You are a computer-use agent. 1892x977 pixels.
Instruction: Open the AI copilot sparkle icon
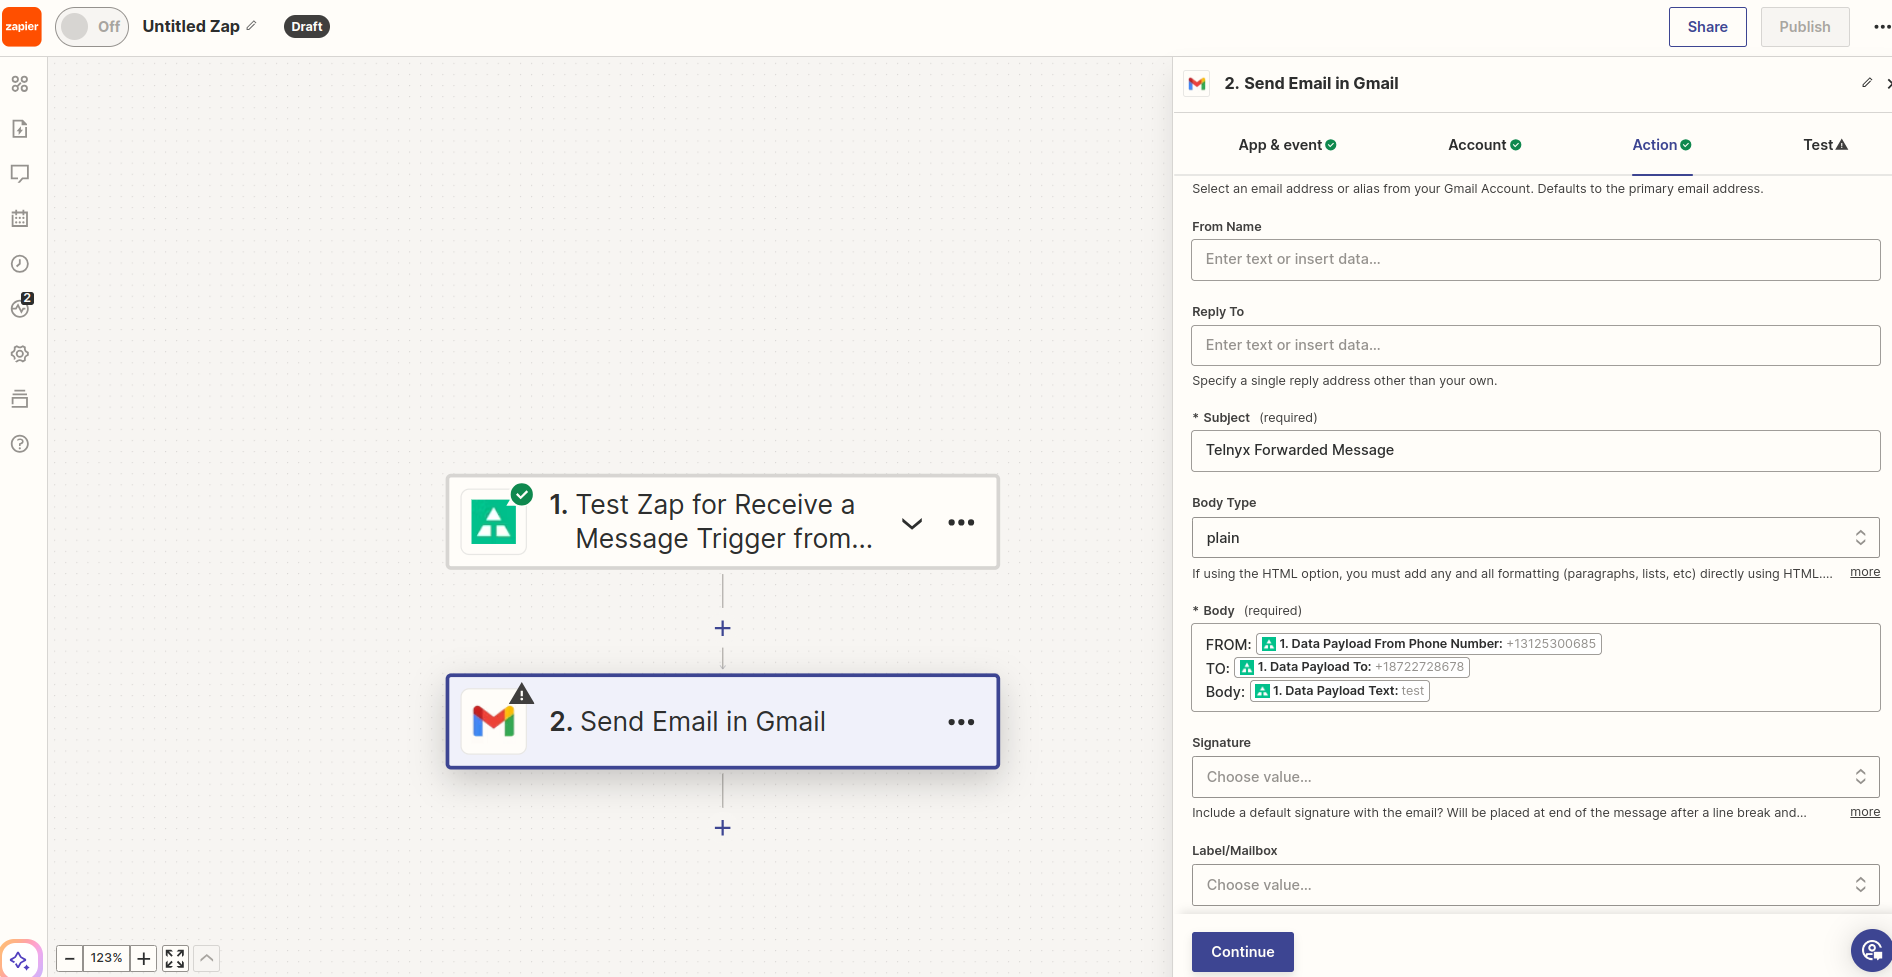click(x=20, y=960)
